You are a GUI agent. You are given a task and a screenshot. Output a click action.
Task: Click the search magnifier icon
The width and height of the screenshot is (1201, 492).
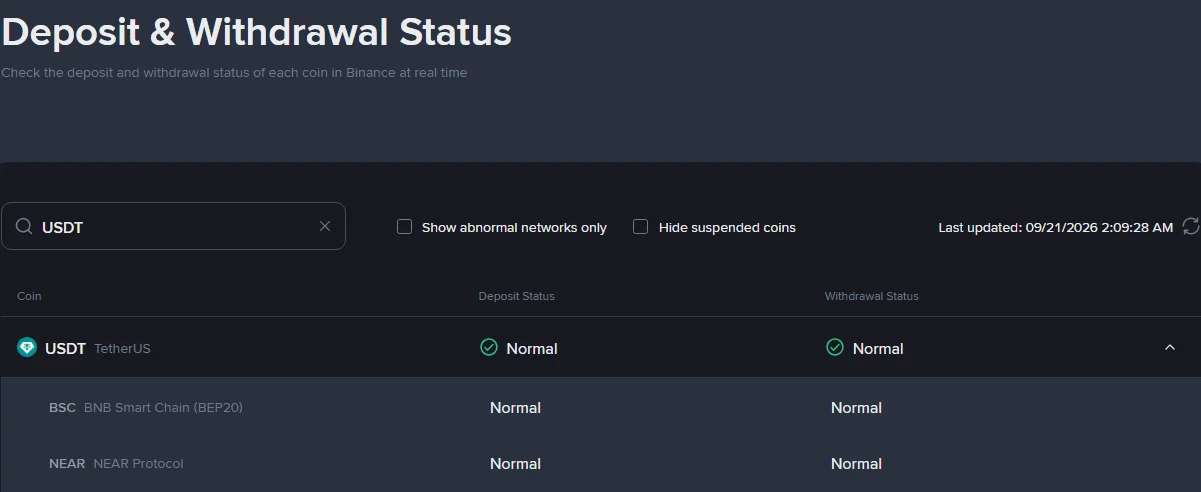pos(24,227)
